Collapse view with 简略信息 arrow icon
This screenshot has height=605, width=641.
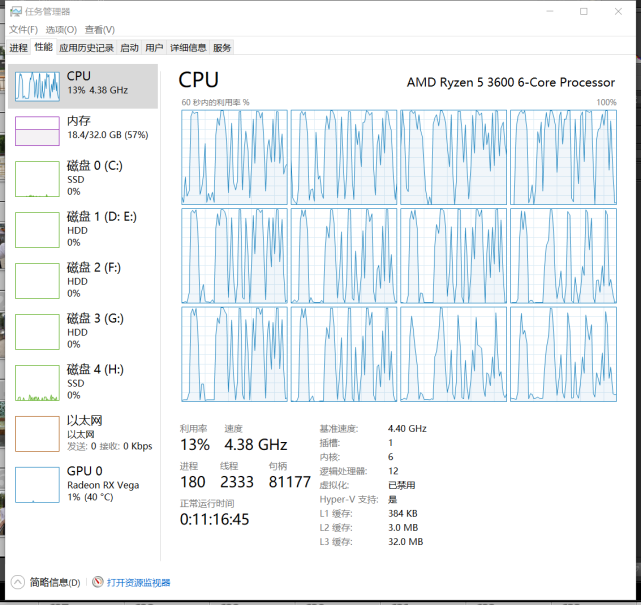click(18, 582)
